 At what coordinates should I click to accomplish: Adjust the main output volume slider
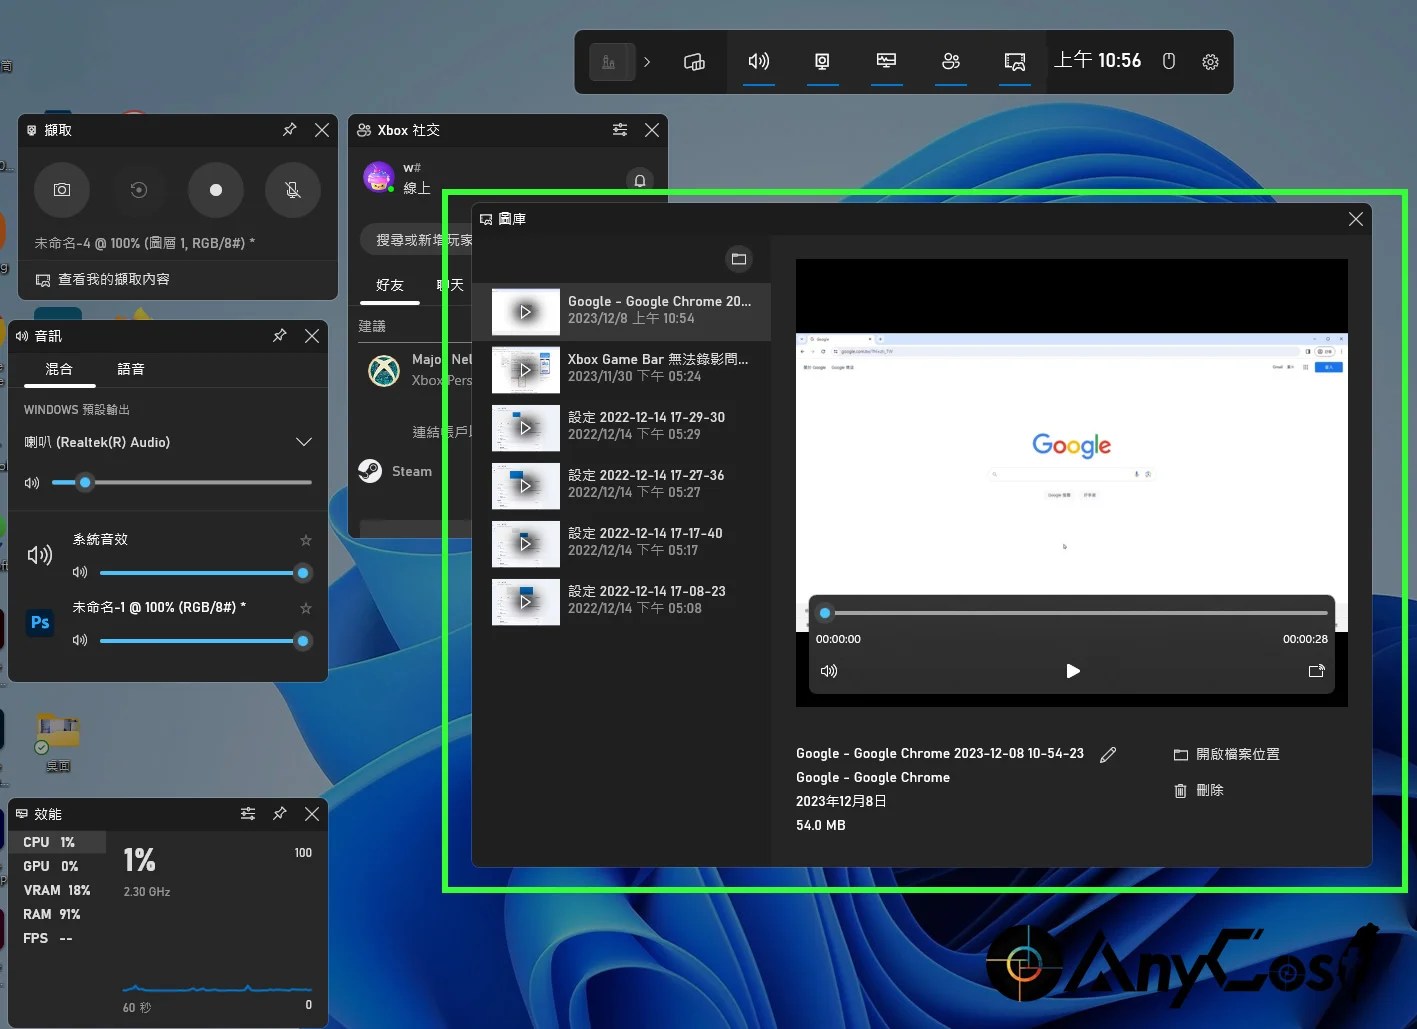182,482
